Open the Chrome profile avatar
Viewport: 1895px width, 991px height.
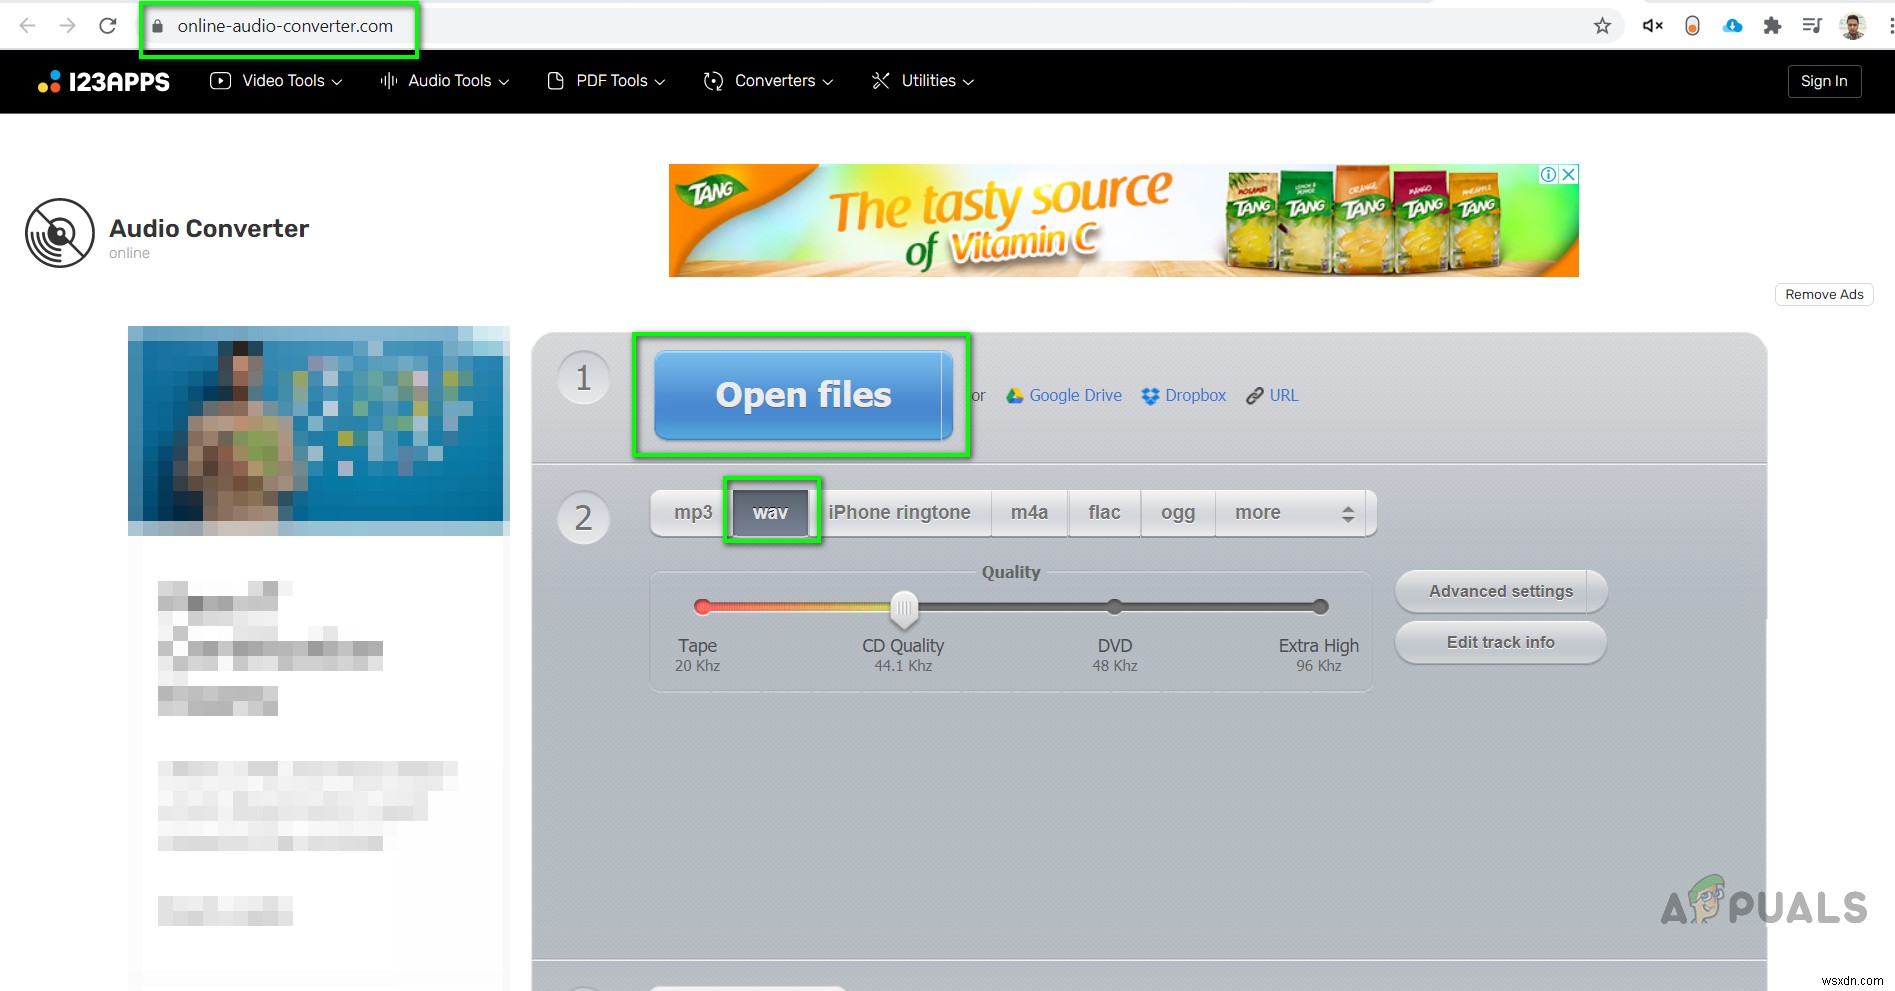(x=1853, y=26)
